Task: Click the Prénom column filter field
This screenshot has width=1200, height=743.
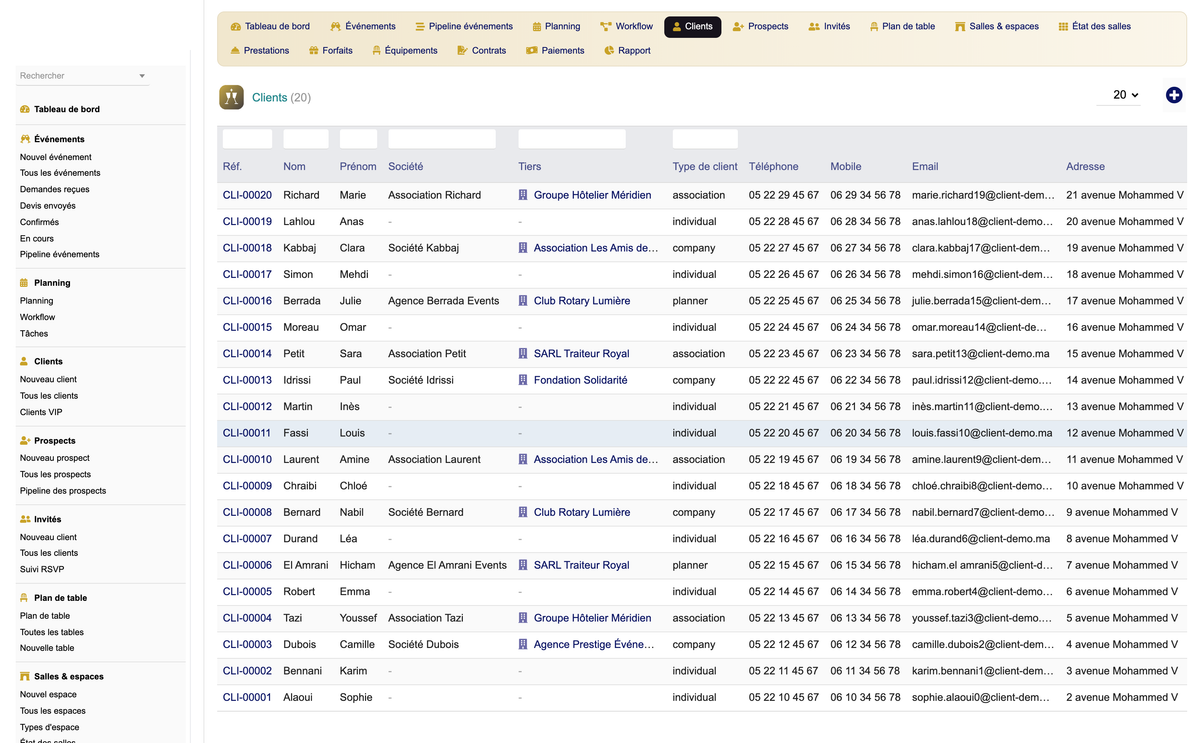Action: tap(358, 139)
